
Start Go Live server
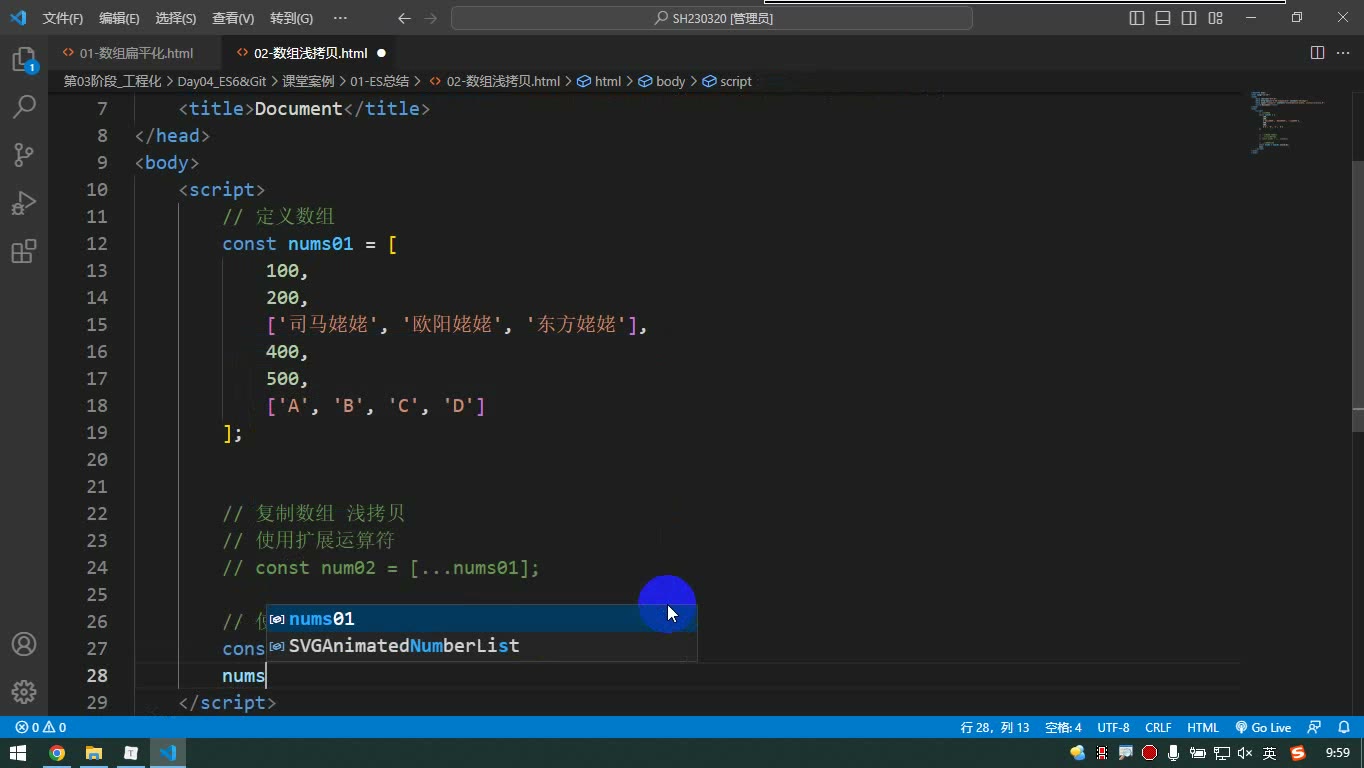[1263, 728]
